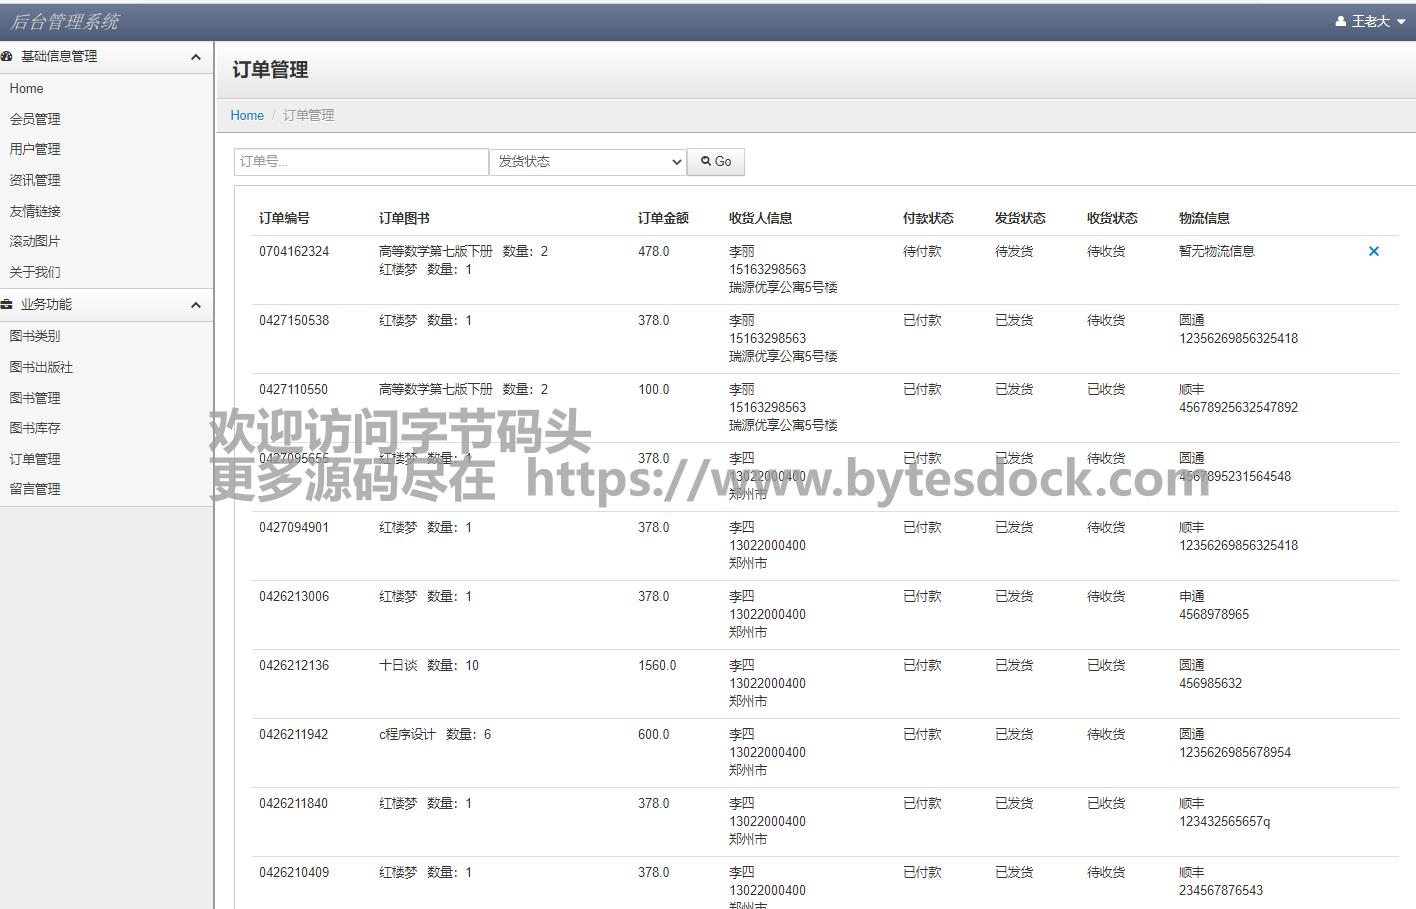This screenshot has width=1416, height=909.
Task: Open 图书出版社 sidebar entry
Action: [x=41, y=367]
